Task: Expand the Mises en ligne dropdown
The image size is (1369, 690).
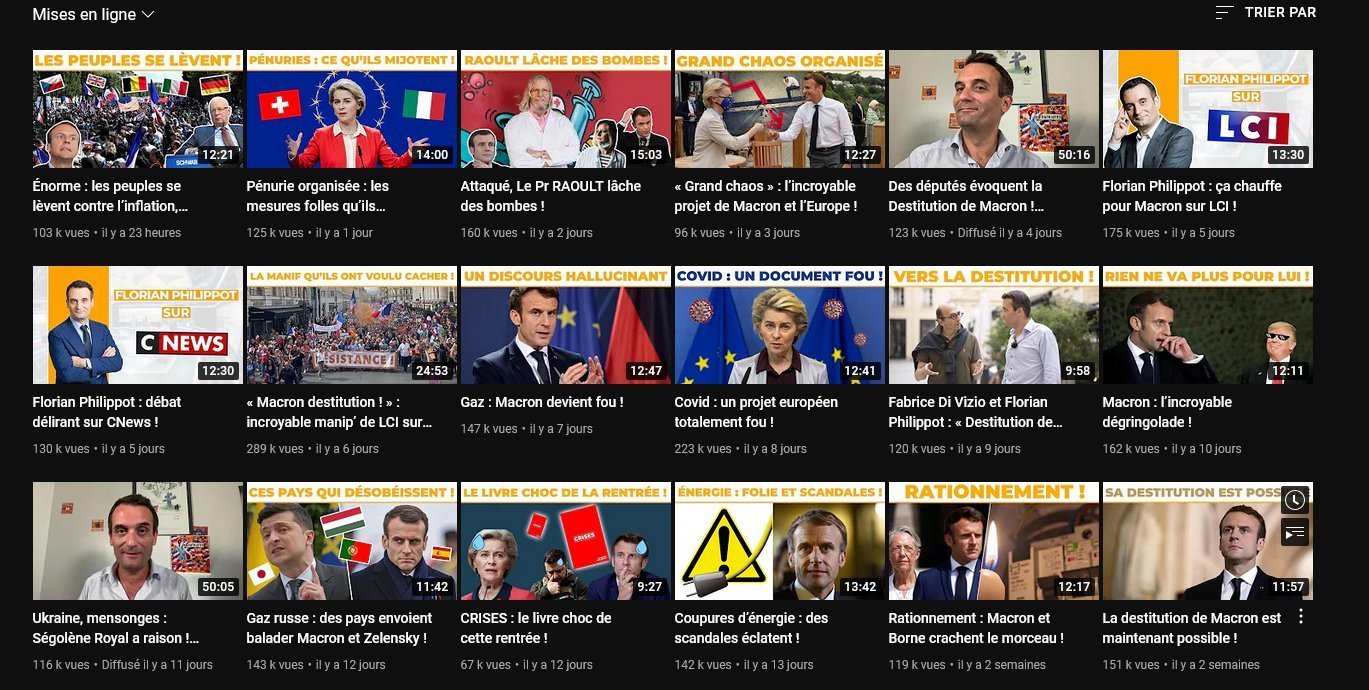Action: pos(94,14)
